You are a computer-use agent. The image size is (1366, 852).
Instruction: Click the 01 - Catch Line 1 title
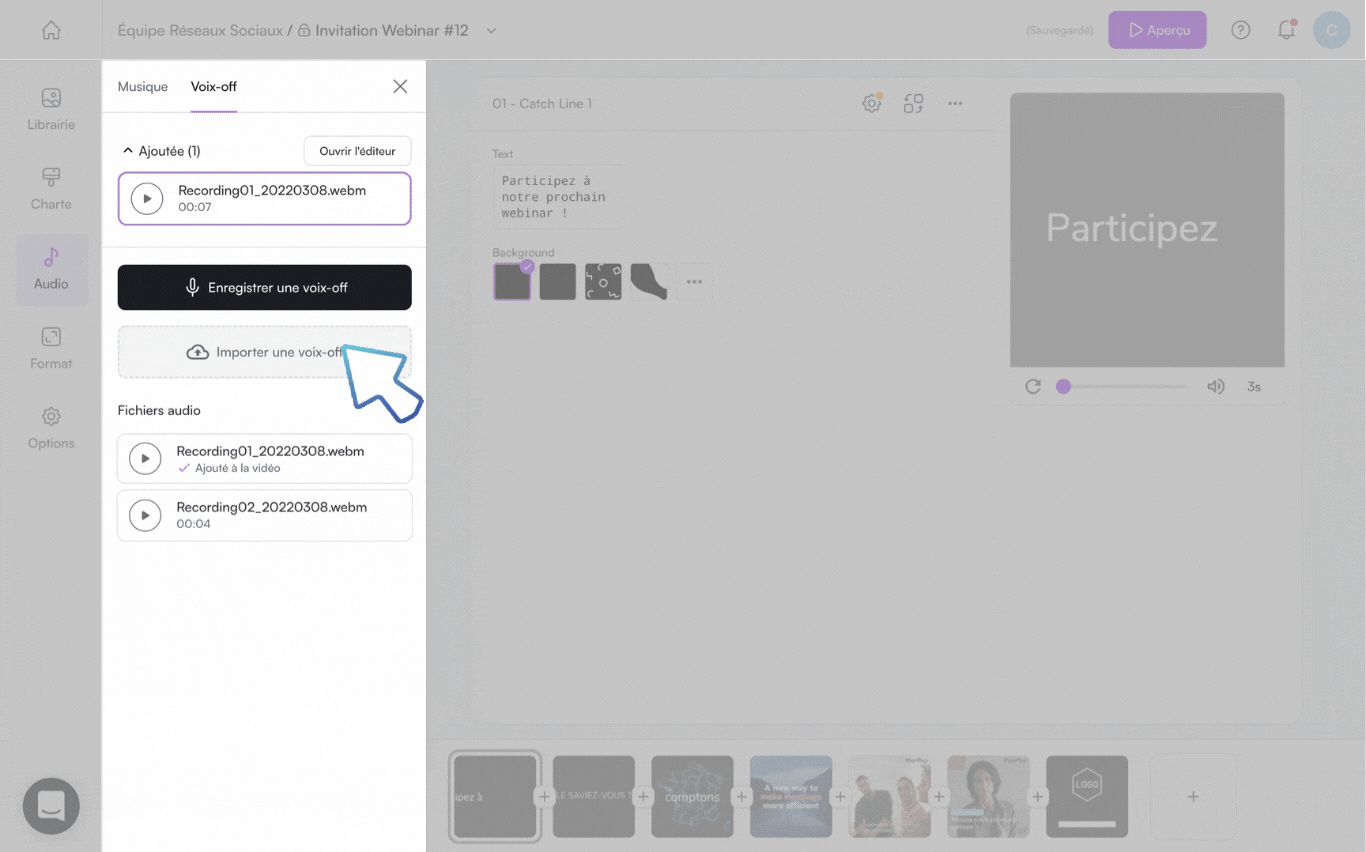coord(542,104)
